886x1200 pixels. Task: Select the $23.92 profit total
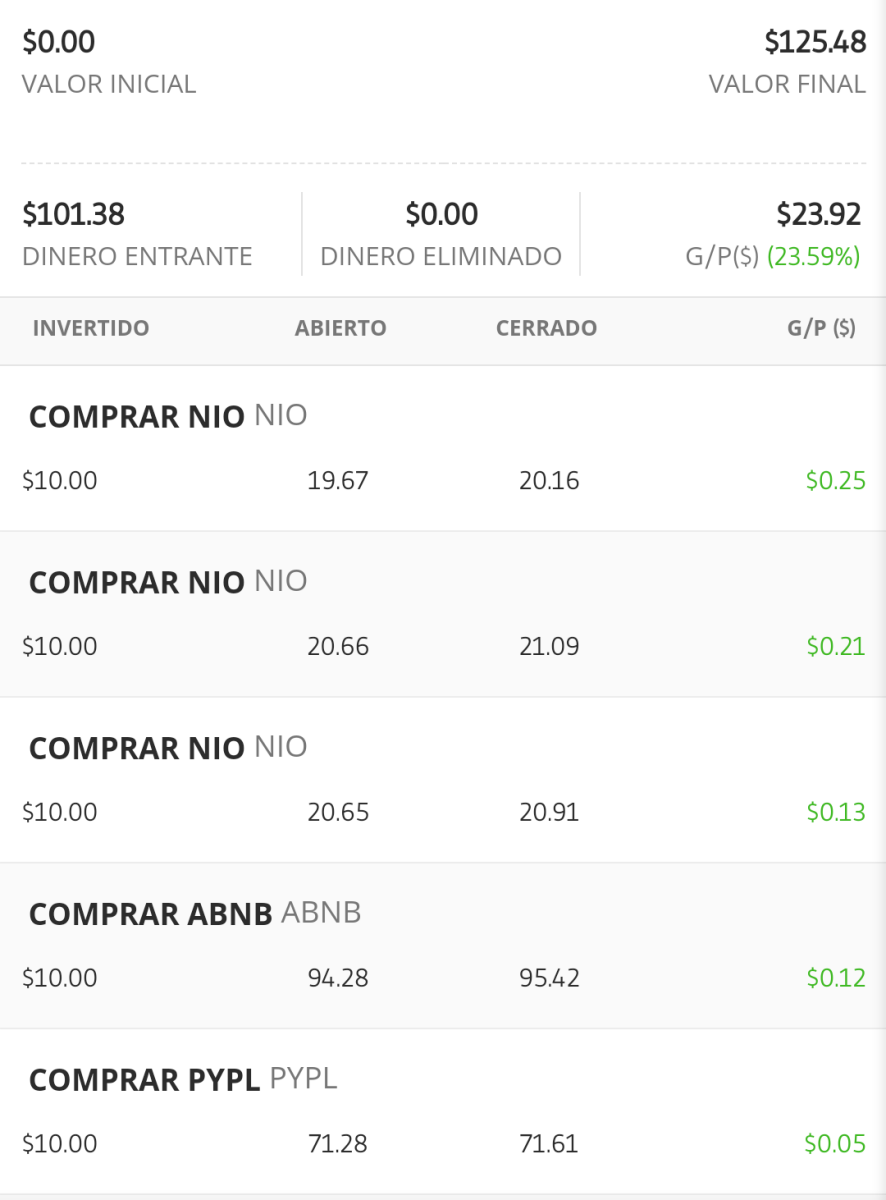click(819, 214)
